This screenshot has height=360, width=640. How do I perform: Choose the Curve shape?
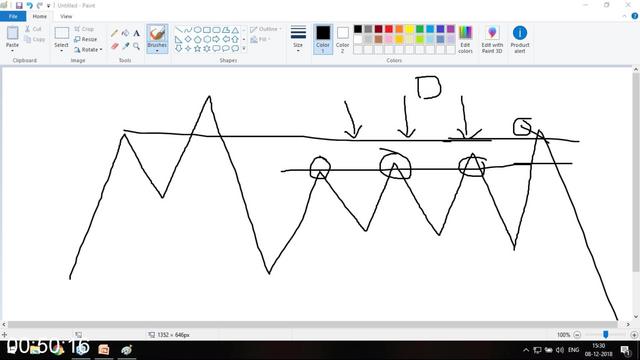click(x=188, y=30)
